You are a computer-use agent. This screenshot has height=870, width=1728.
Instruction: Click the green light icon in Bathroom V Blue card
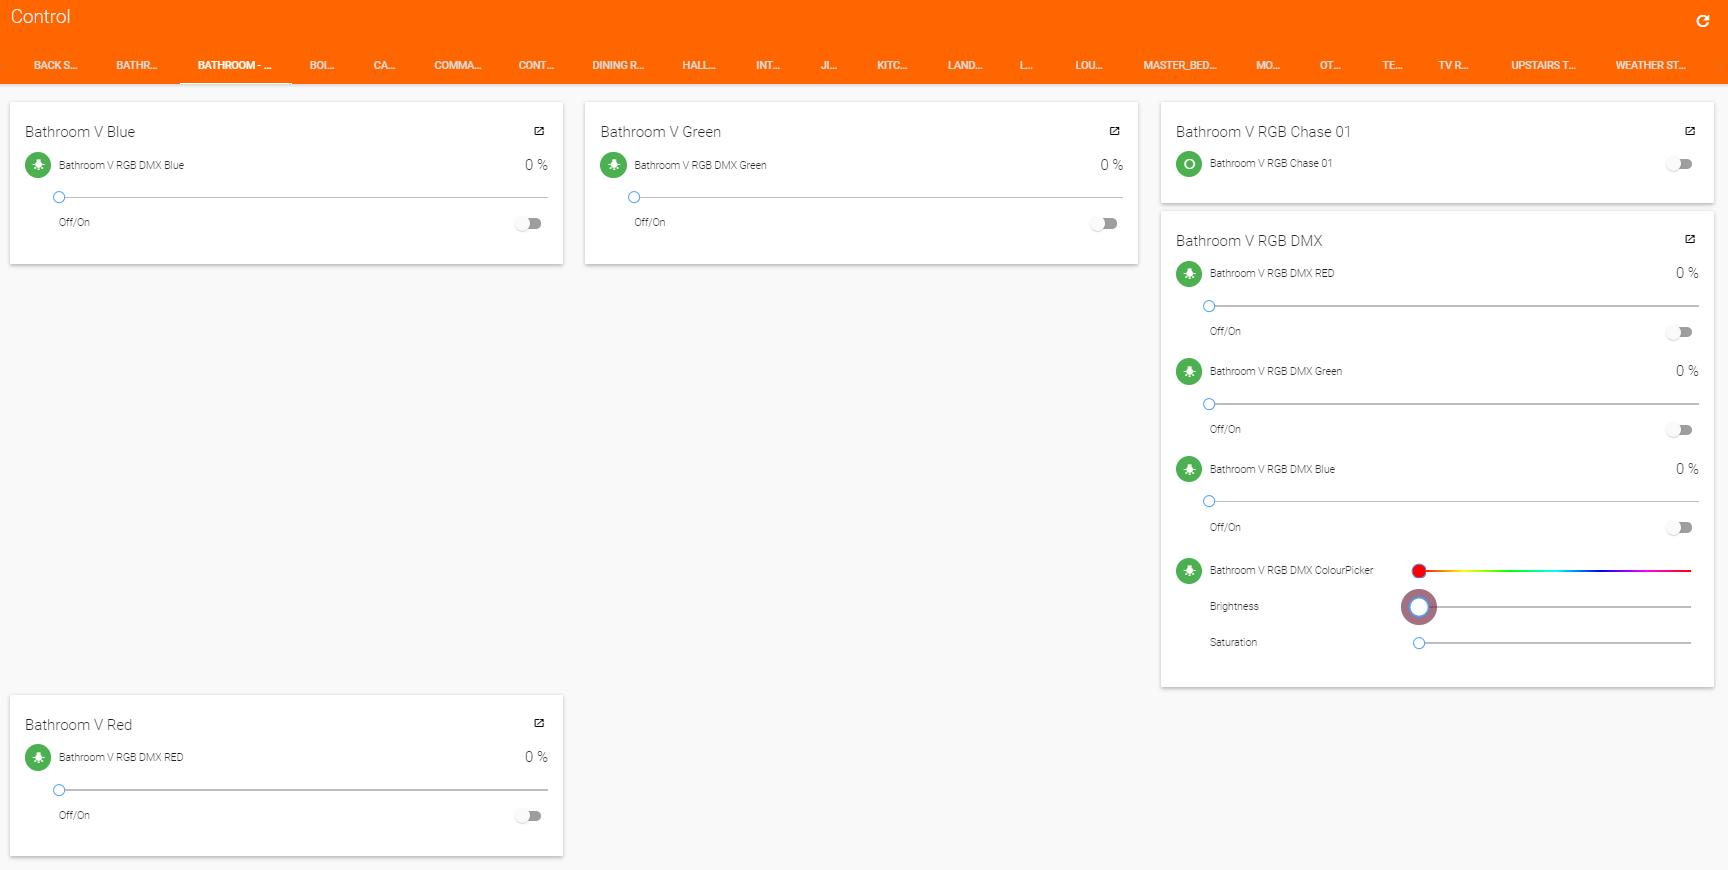pyautogui.click(x=38, y=165)
